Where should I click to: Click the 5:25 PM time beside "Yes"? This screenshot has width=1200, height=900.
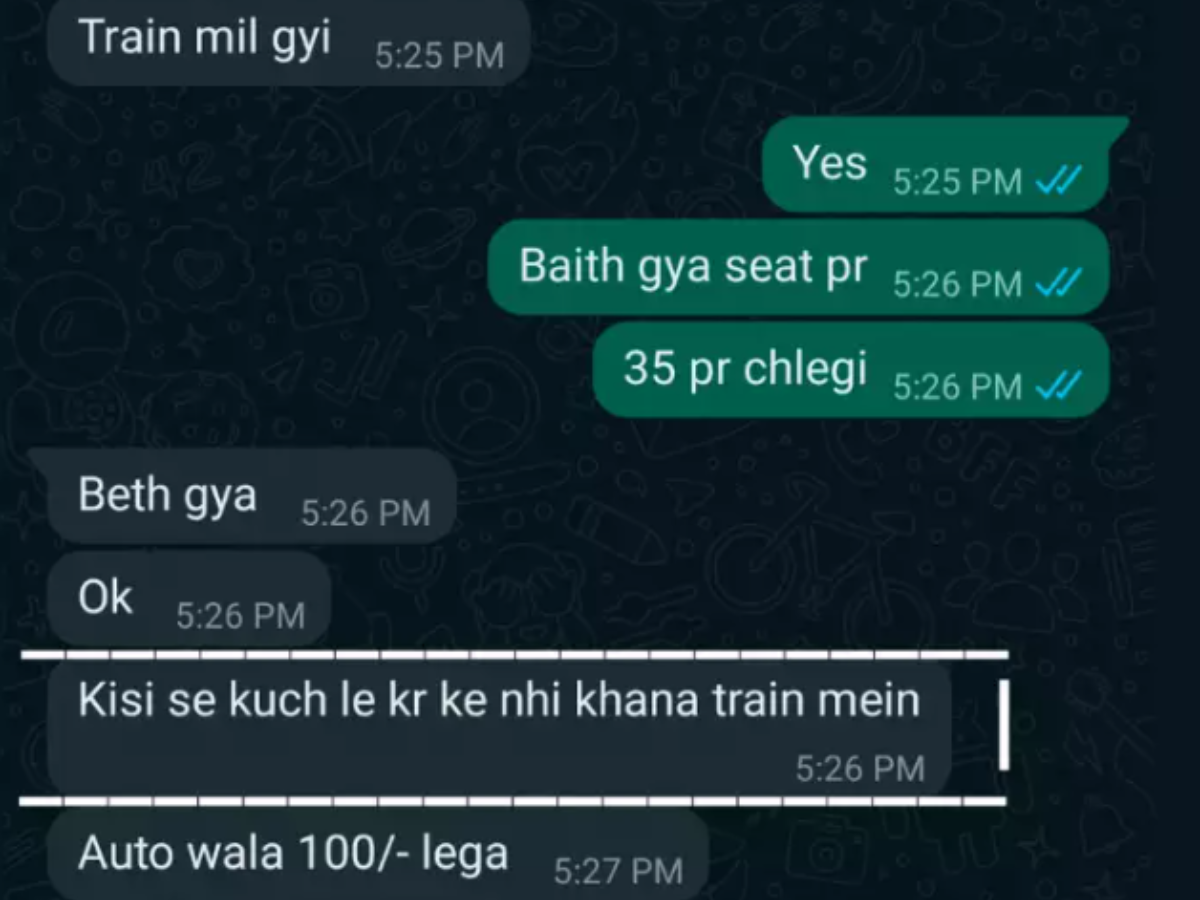tap(957, 182)
